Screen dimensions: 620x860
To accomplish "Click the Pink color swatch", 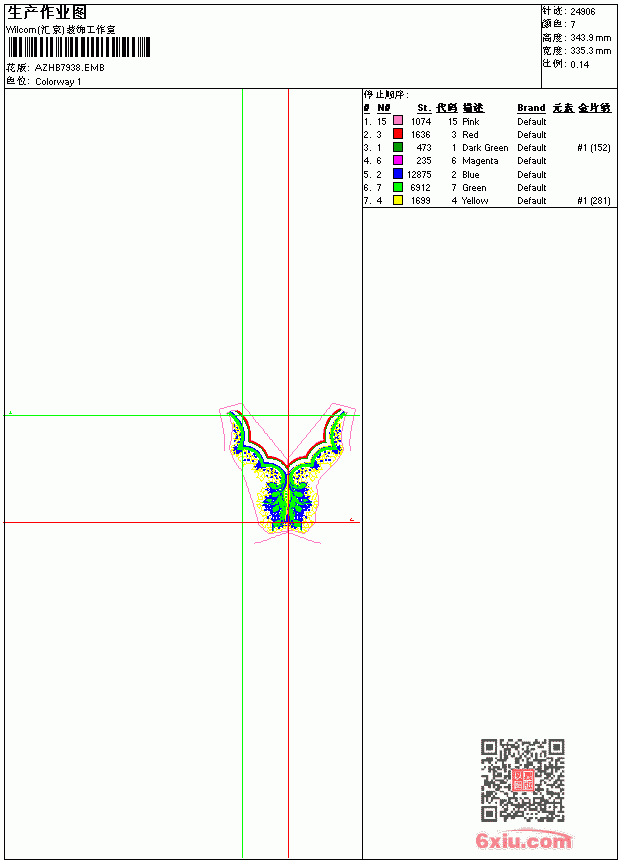I will [x=398, y=121].
